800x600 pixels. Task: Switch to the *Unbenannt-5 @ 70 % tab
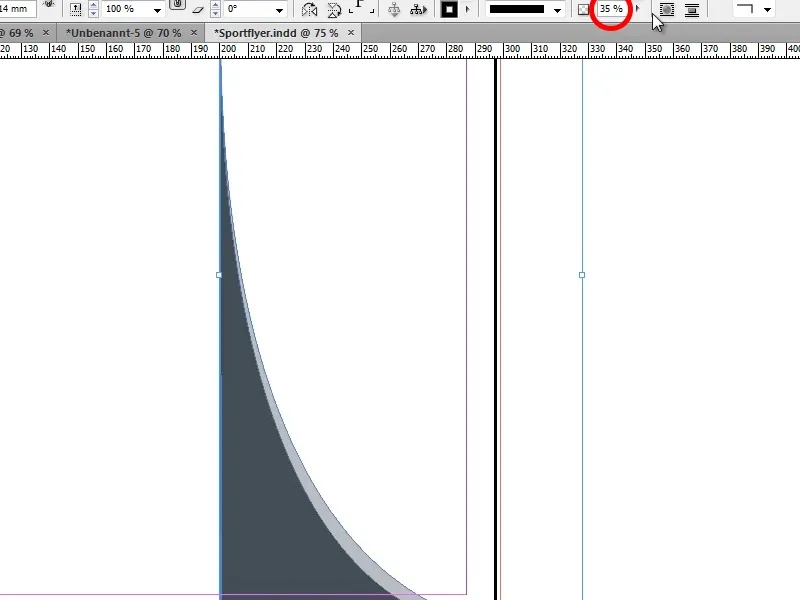tap(123, 33)
